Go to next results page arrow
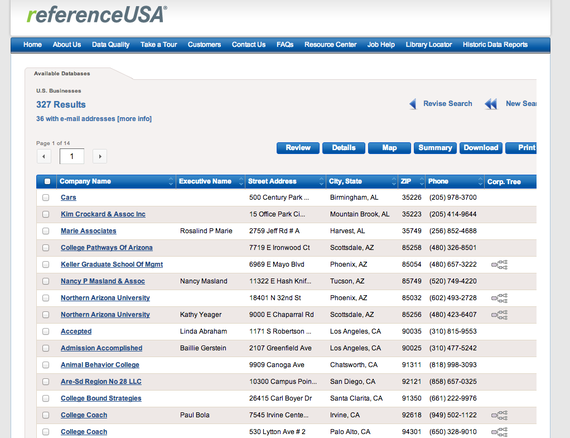 pyautogui.click(x=100, y=157)
